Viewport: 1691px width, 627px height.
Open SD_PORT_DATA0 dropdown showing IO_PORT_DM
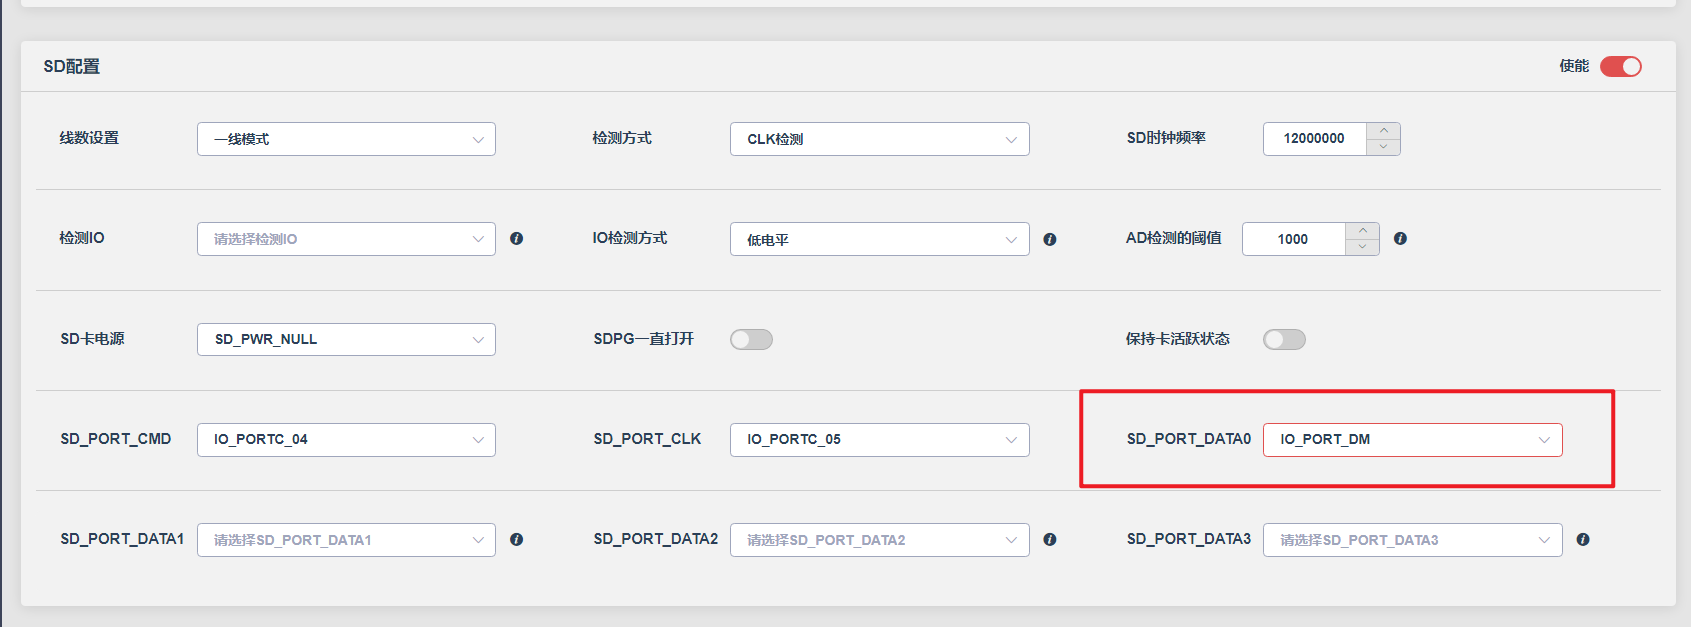point(1413,439)
